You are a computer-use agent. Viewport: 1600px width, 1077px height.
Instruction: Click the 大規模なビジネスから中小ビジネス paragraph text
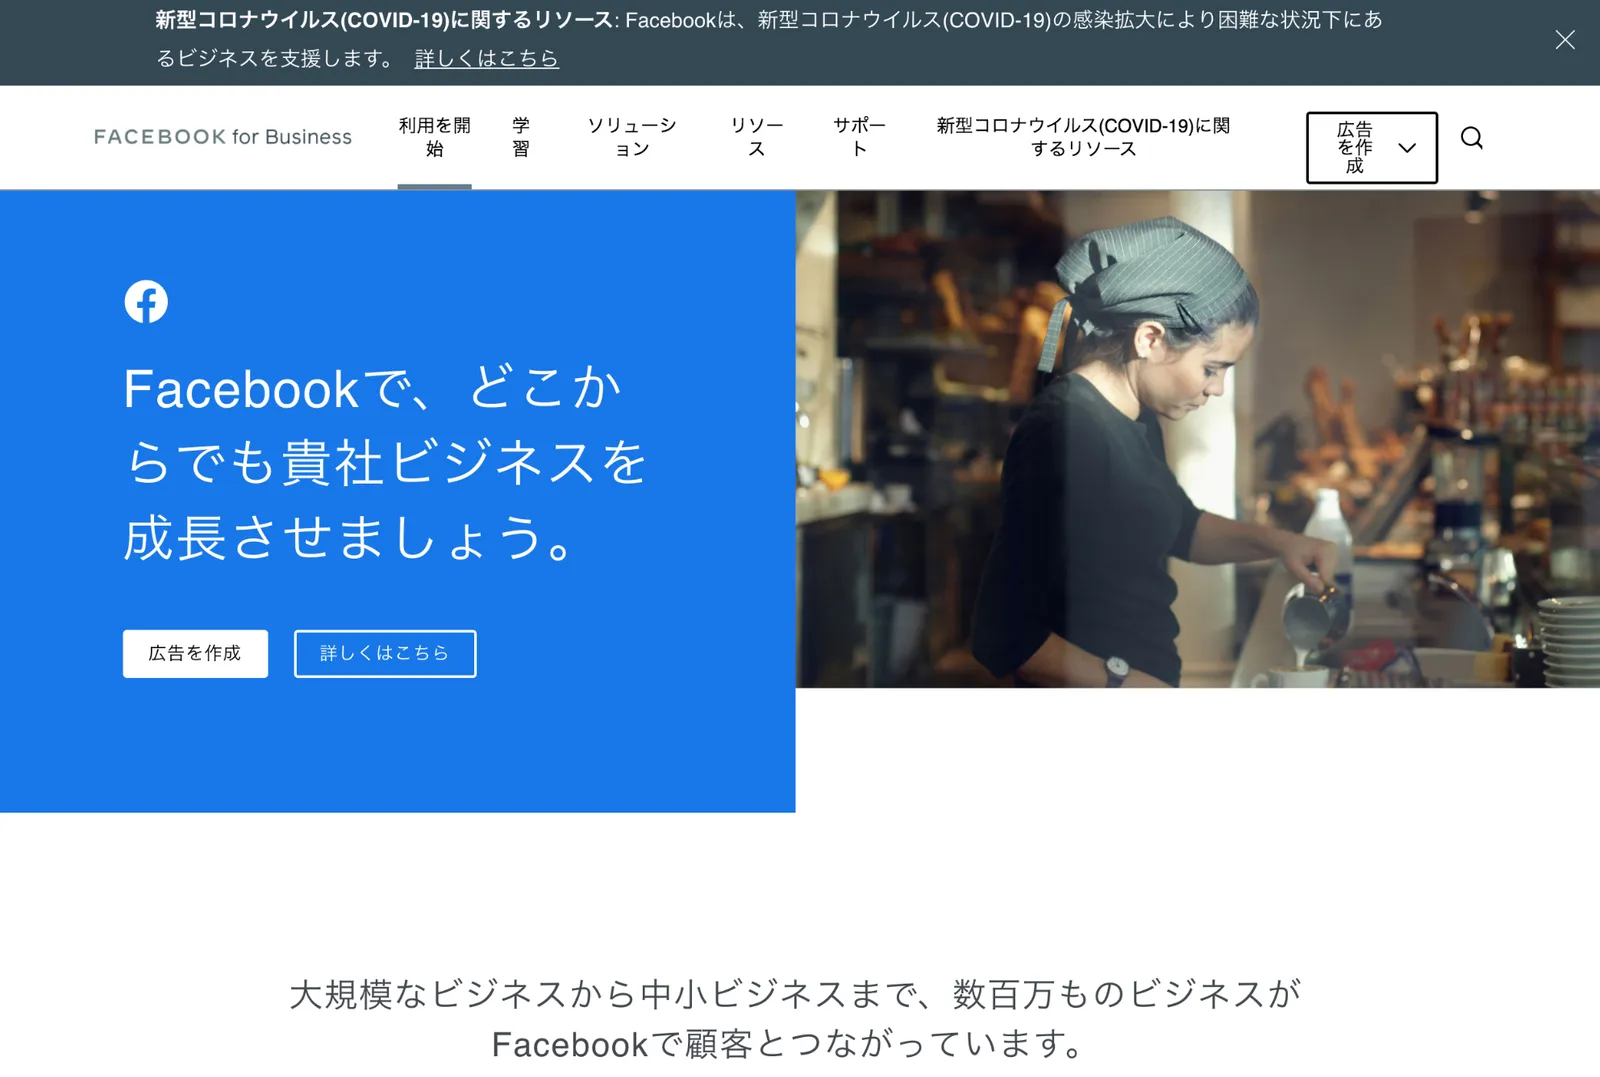pos(795,1018)
